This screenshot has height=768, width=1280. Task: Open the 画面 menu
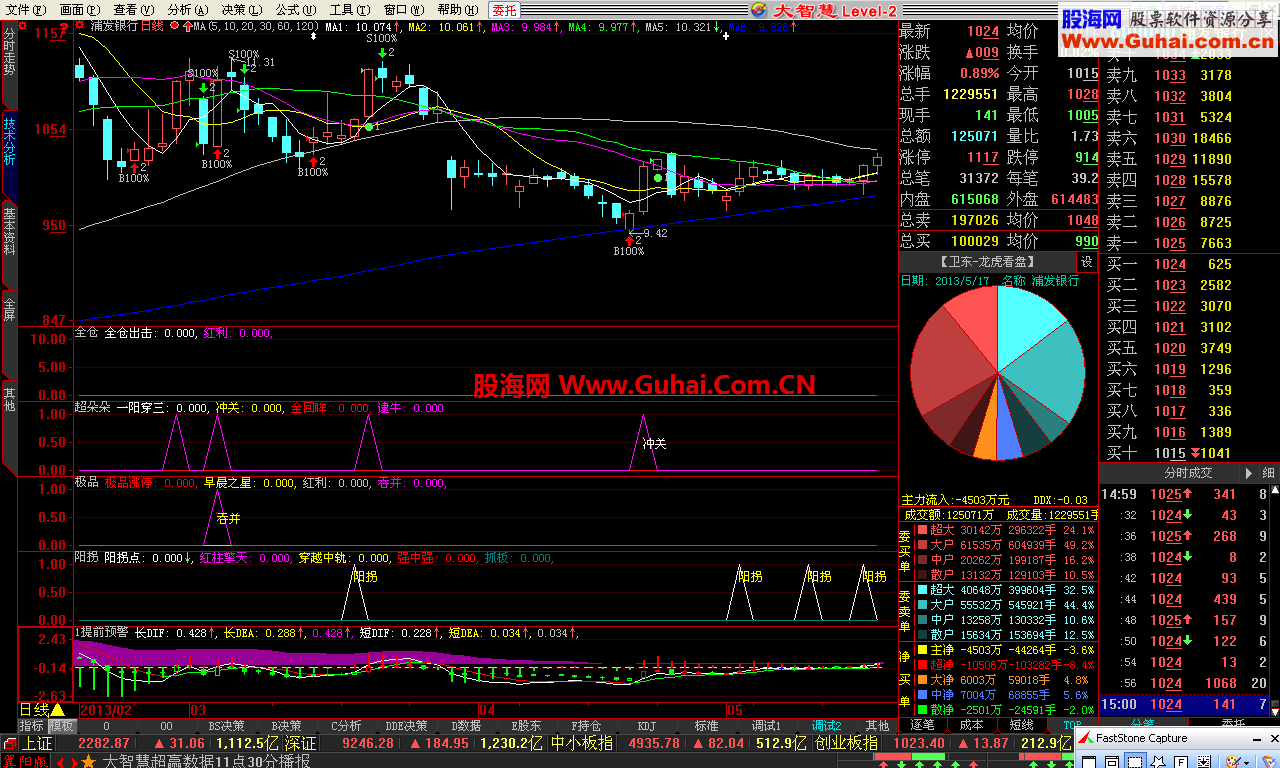tap(79, 9)
